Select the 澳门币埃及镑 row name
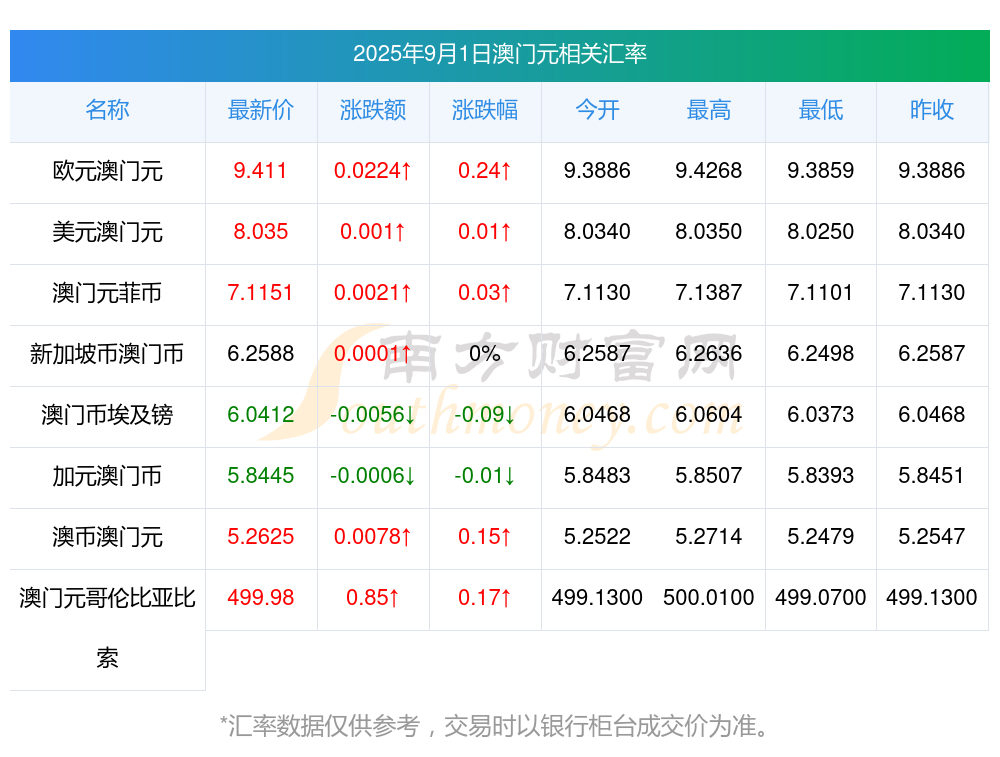 tap(107, 415)
